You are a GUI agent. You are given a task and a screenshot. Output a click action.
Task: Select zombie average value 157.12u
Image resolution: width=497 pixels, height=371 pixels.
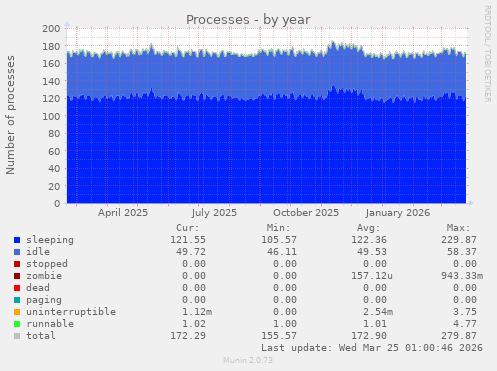point(372,276)
